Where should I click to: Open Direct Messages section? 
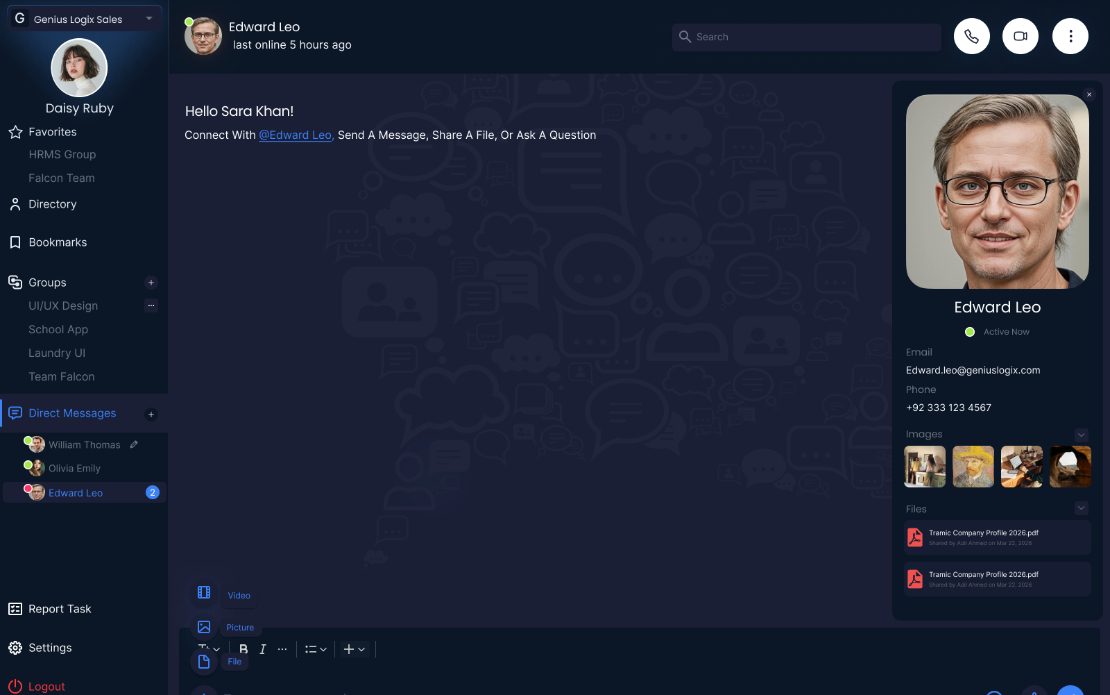[62, 413]
